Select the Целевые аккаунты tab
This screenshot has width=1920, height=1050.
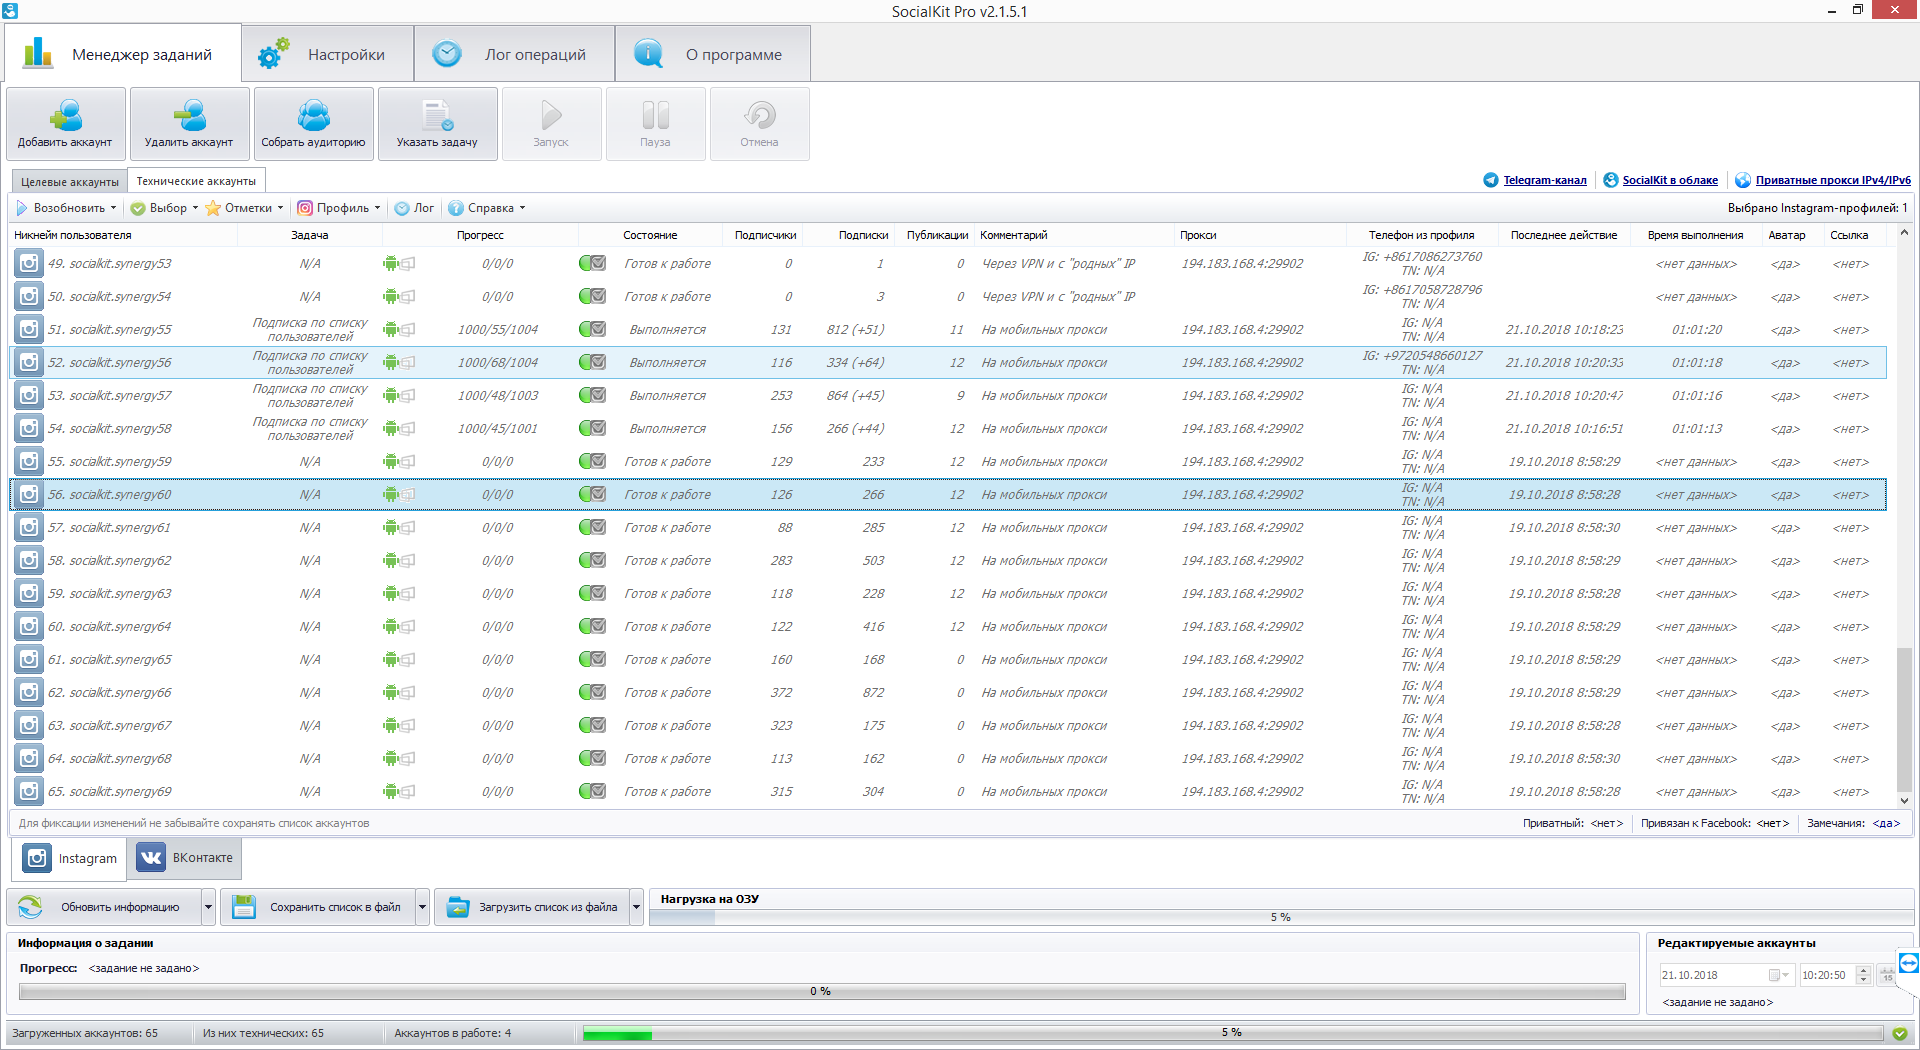(70, 182)
